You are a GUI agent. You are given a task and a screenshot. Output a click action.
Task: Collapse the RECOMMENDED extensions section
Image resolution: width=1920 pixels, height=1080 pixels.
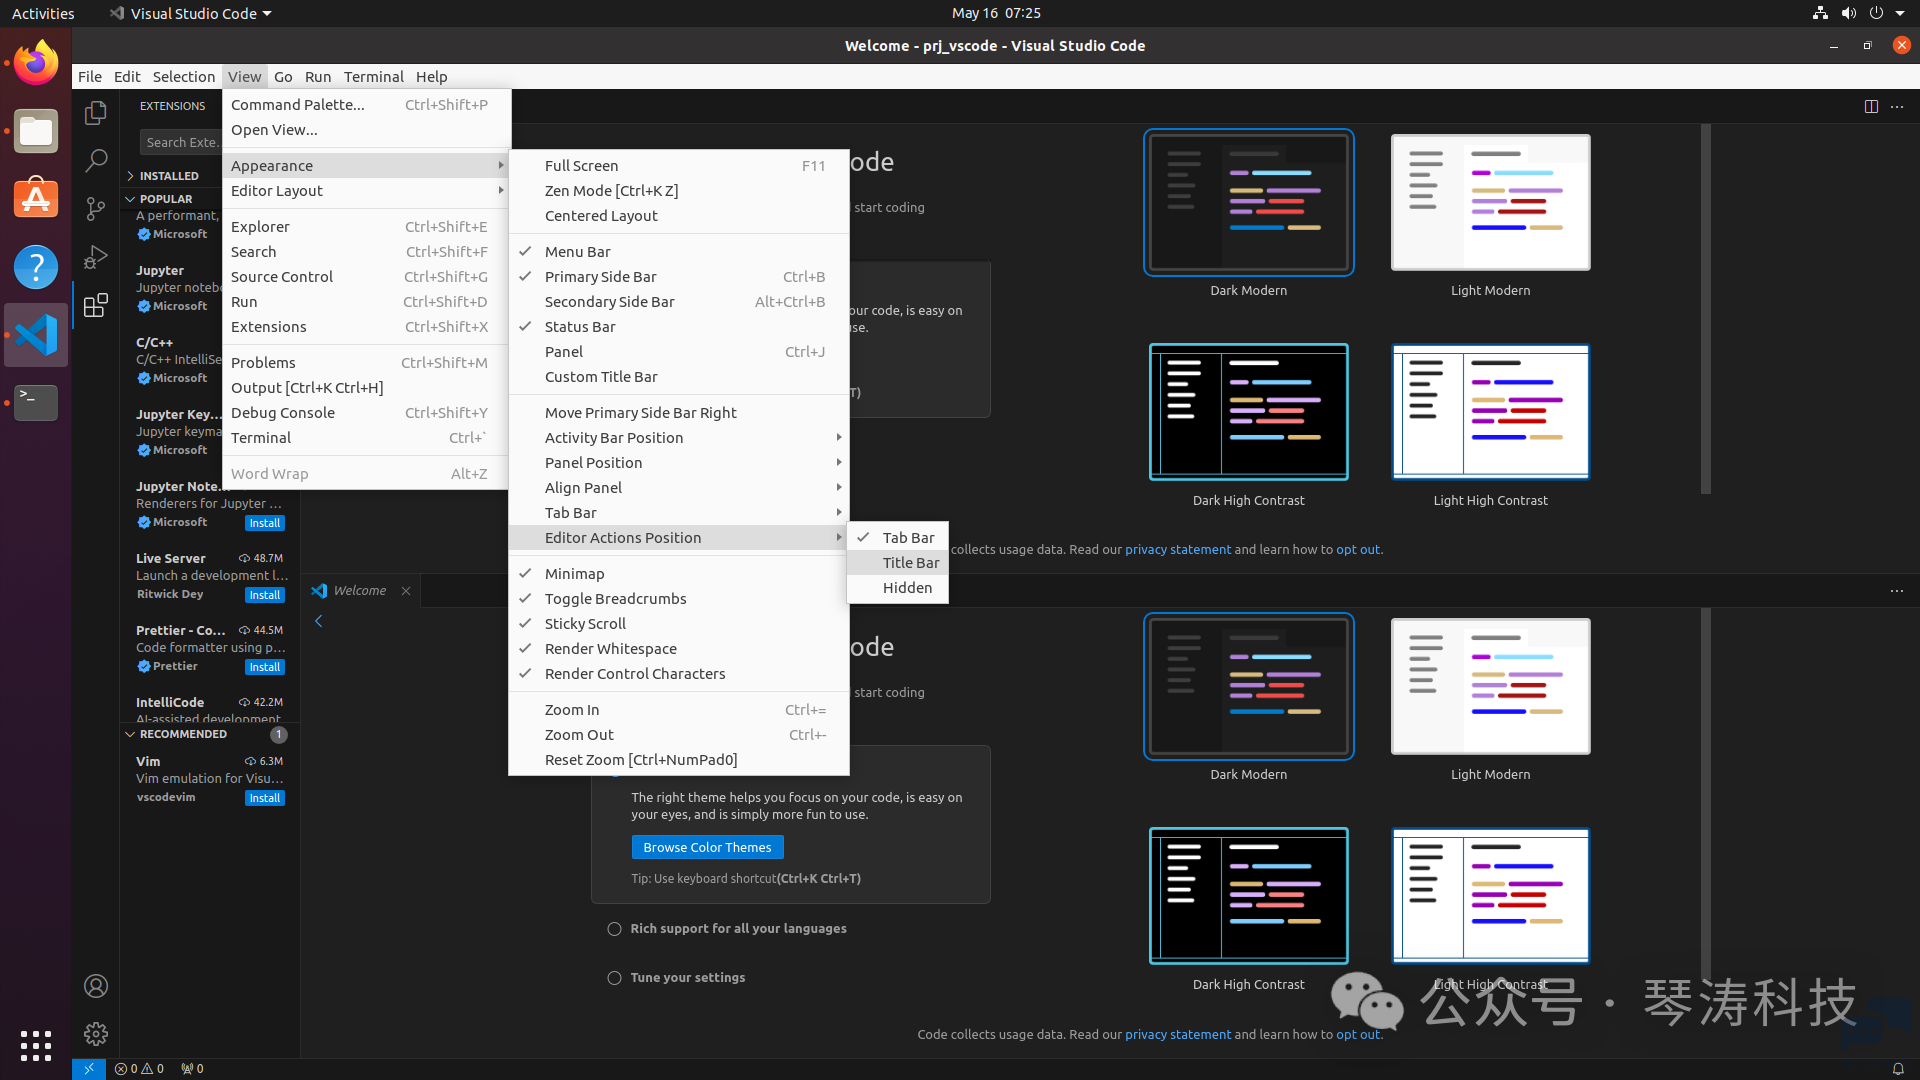pyautogui.click(x=209, y=734)
